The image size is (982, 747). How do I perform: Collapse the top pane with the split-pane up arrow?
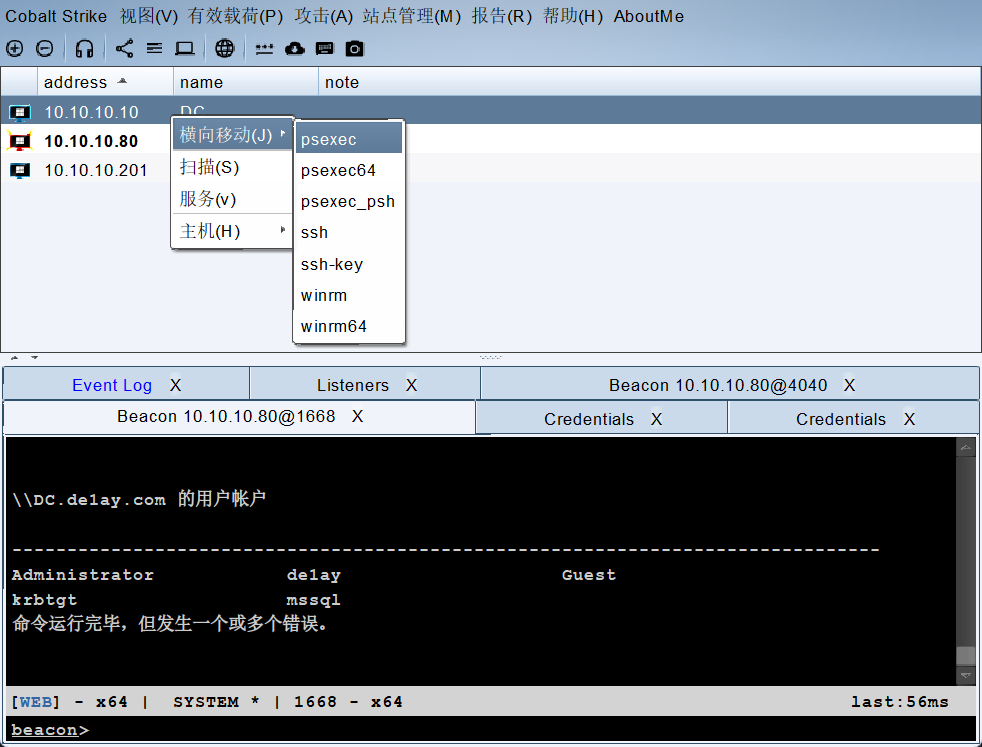click(x=15, y=358)
